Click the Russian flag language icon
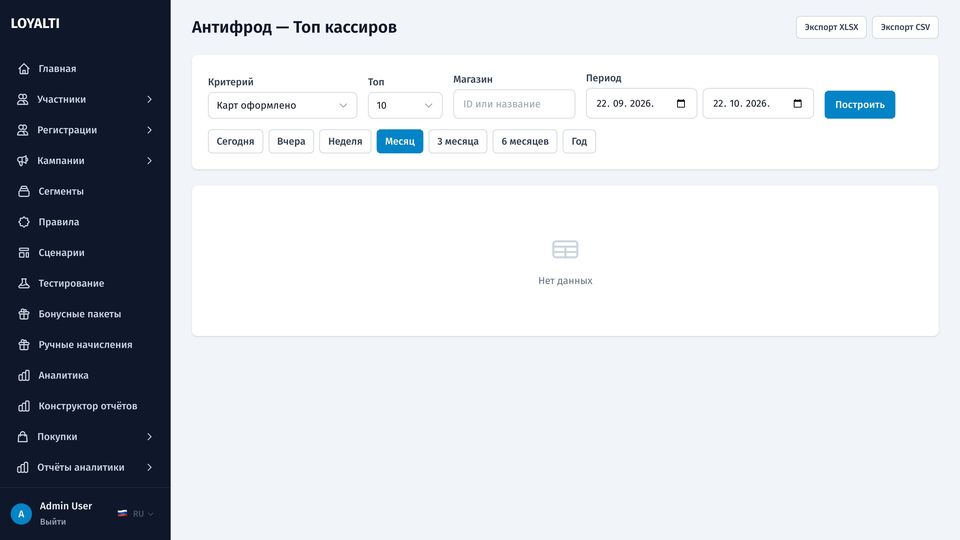 click(122, 514)
